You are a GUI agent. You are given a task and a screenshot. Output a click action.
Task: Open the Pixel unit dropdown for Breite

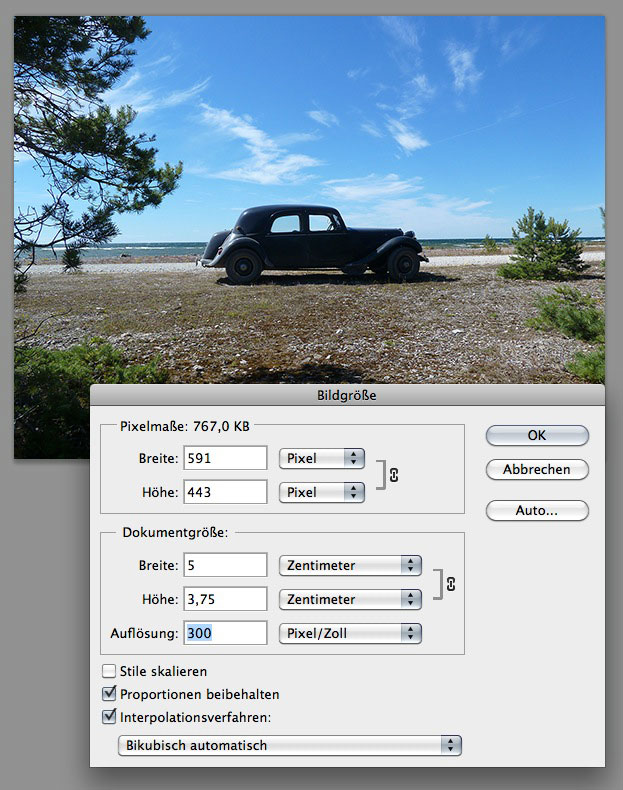322,458
